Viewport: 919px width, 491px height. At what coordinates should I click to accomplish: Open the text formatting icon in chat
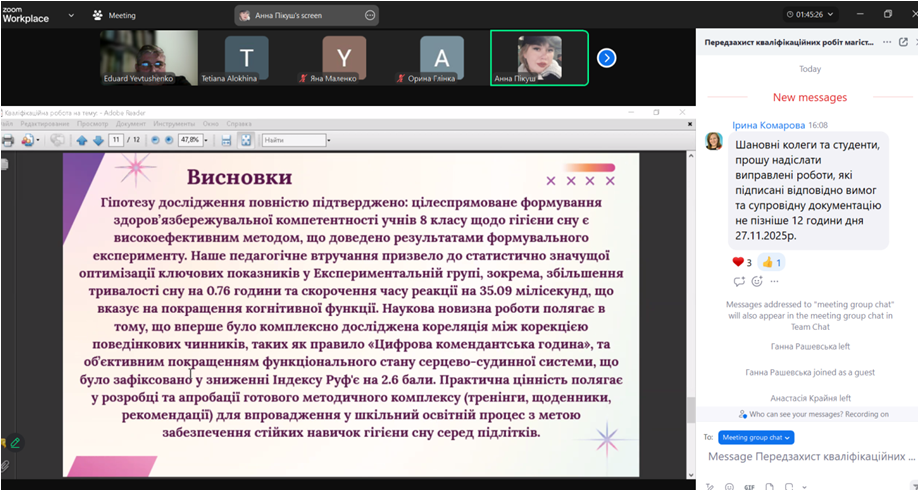click(711, 487)
